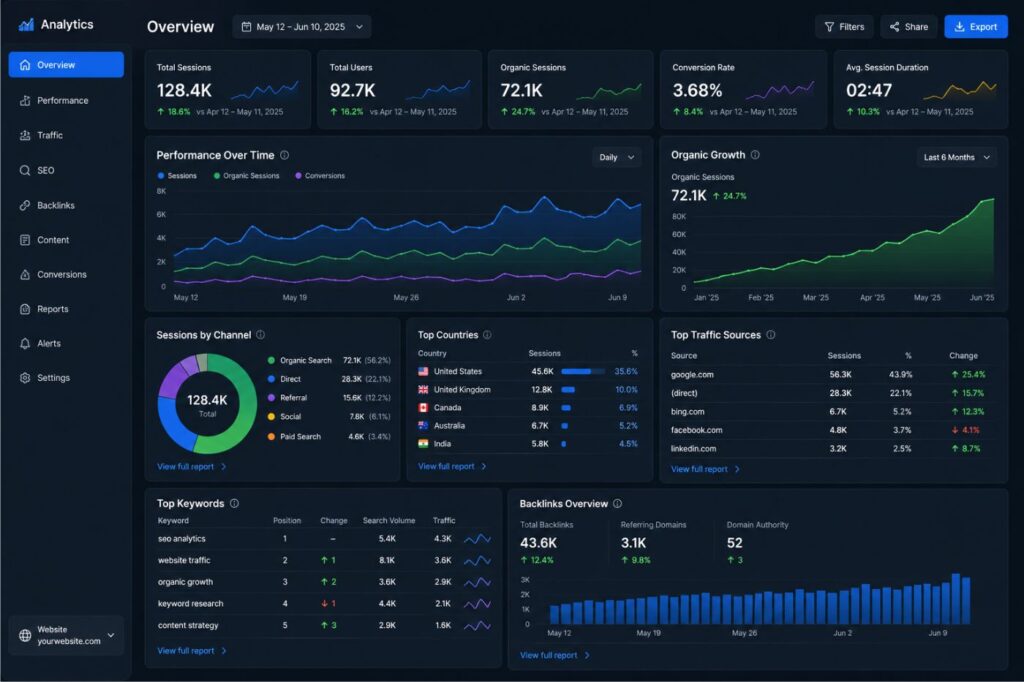Screen dimensions: 1024x682
Task: Click the Conversion Rate summary card
Action: pyautogui.click(x=743, y=89)
